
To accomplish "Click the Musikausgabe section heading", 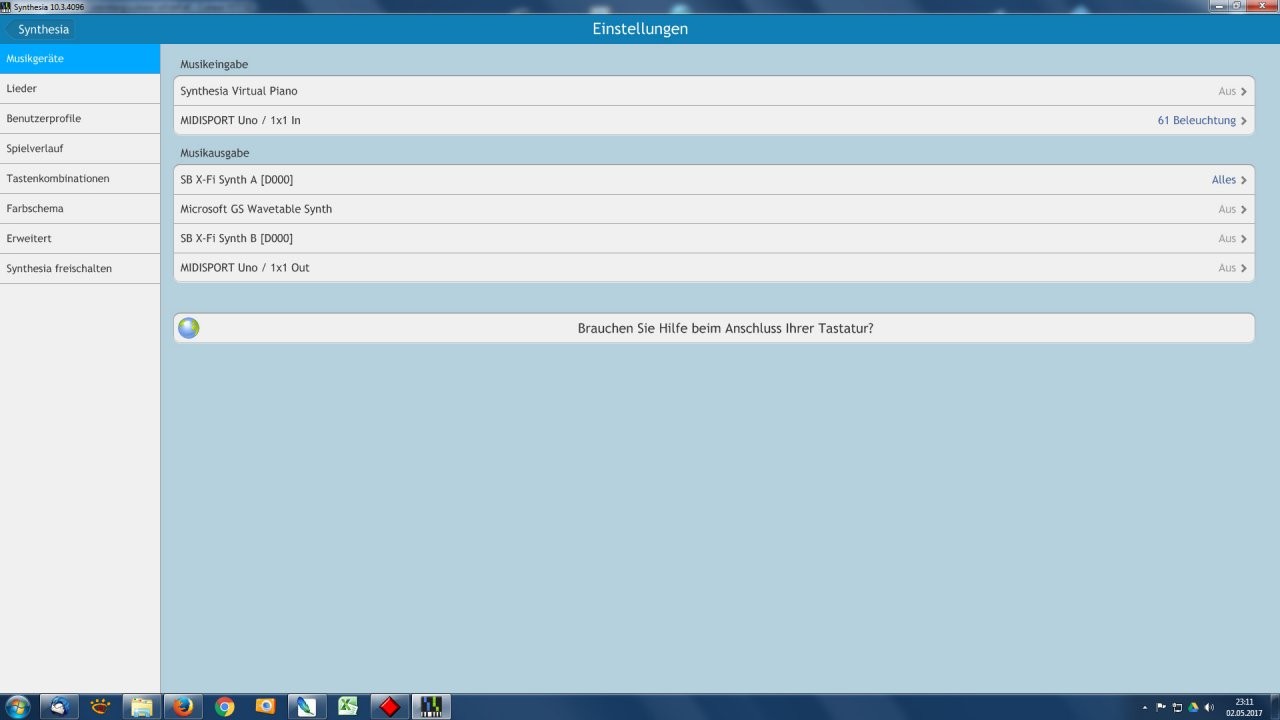I will pos(215,153).
